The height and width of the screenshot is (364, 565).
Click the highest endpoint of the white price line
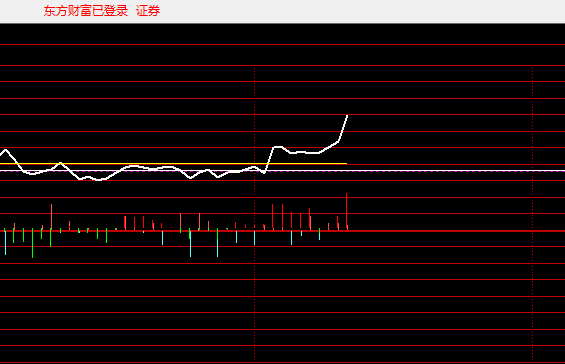tap(347, 116)
